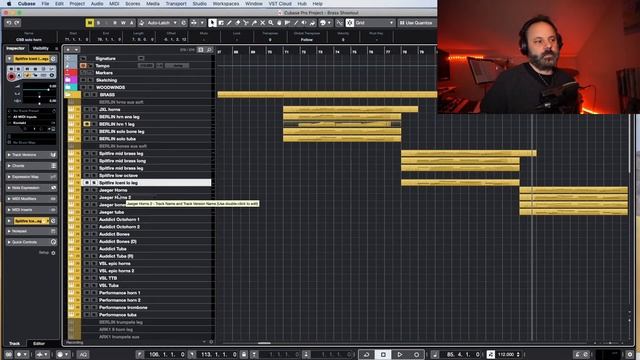Open the color palette dropdown arrow
This screenshot has height=360, width=640.
(x=329, y=23)
